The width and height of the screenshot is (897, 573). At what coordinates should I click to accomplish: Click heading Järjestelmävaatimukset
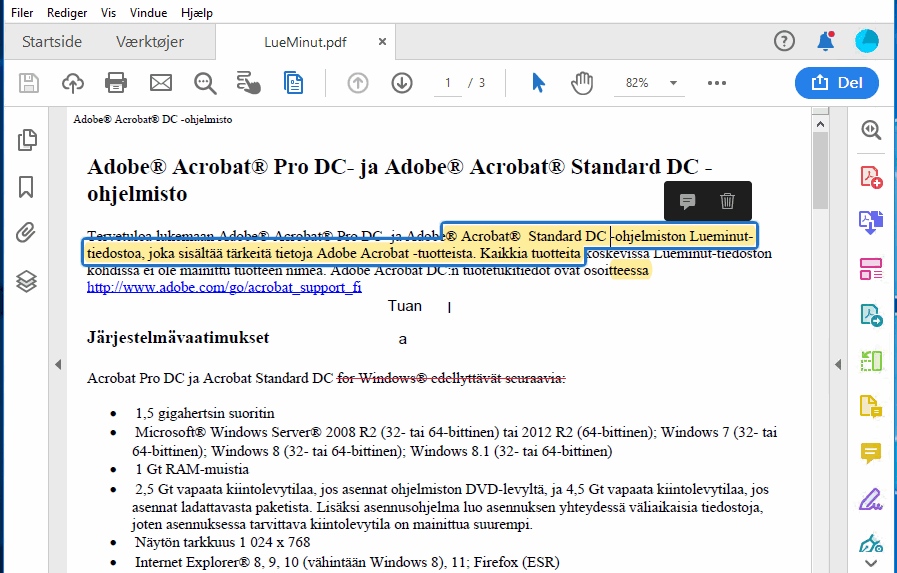(x=178, y=338)
